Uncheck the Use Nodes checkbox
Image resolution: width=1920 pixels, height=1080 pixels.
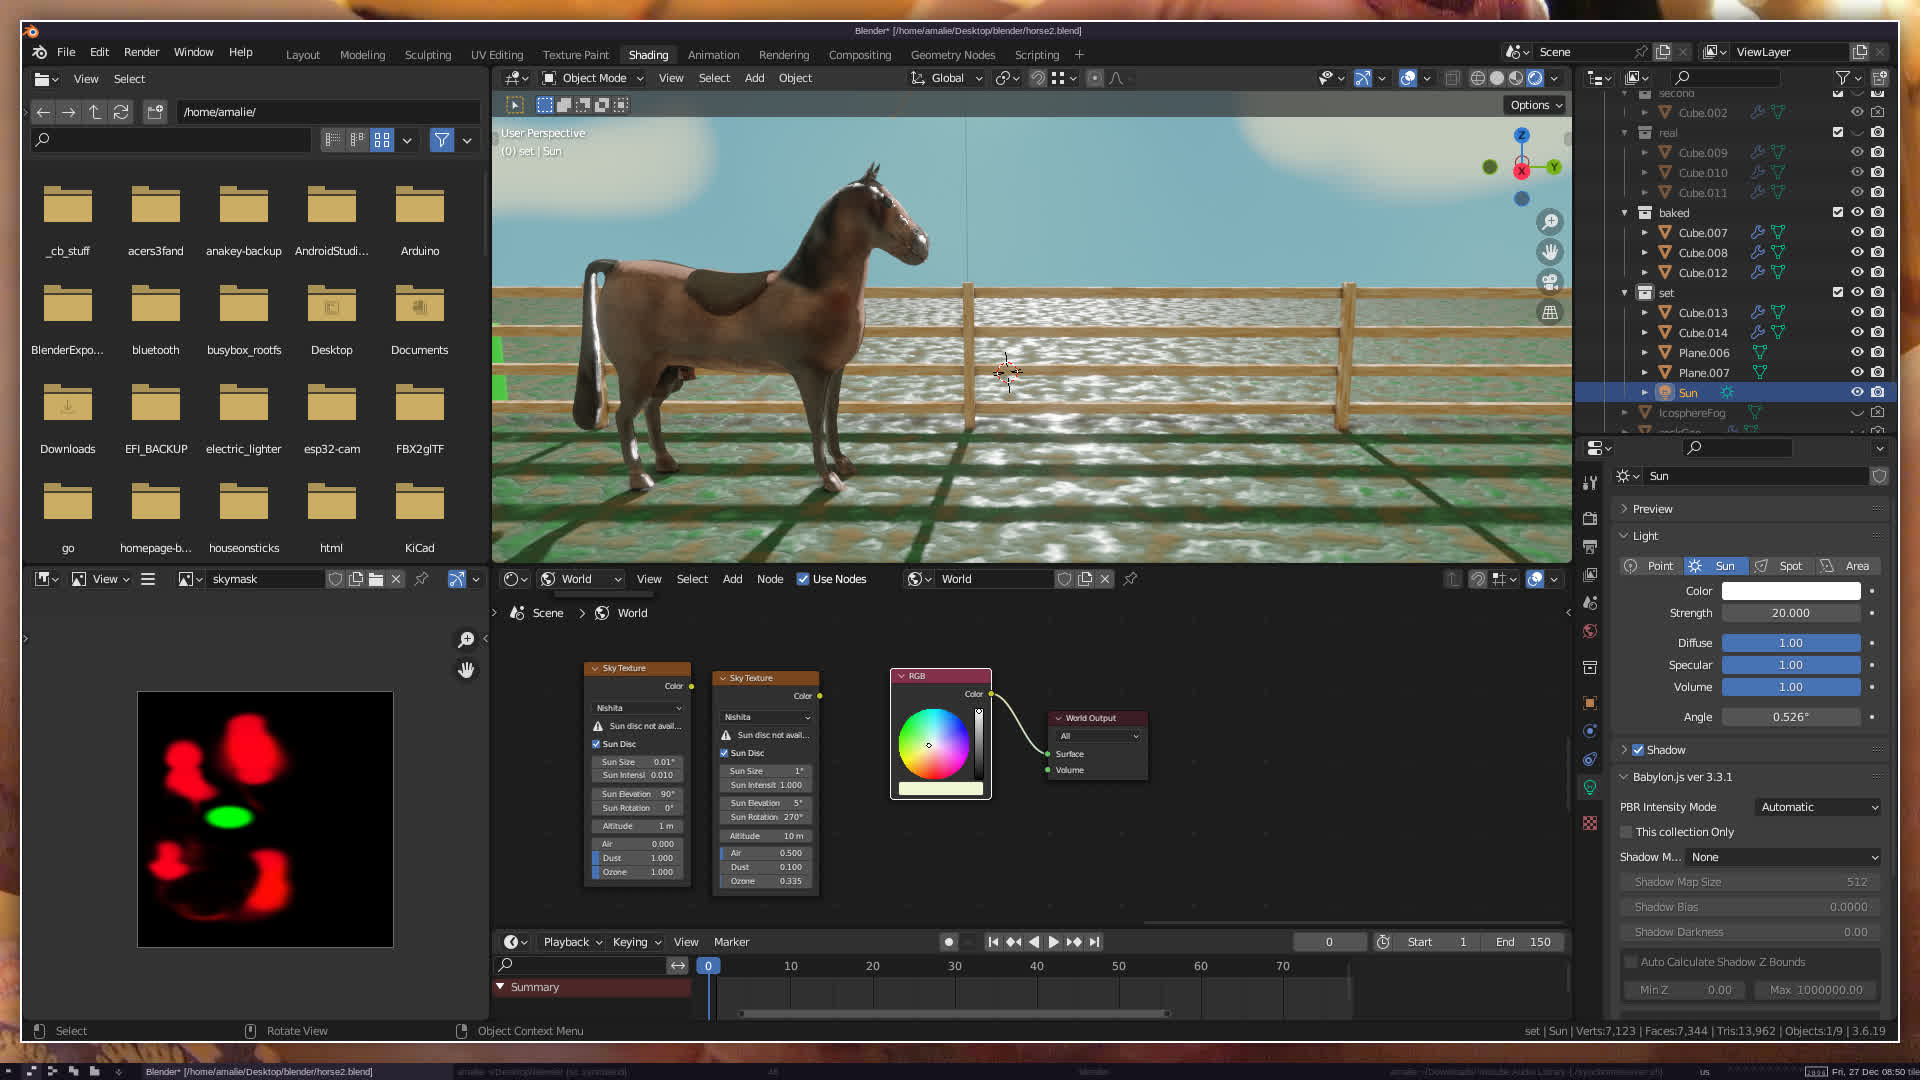point(803,579)
